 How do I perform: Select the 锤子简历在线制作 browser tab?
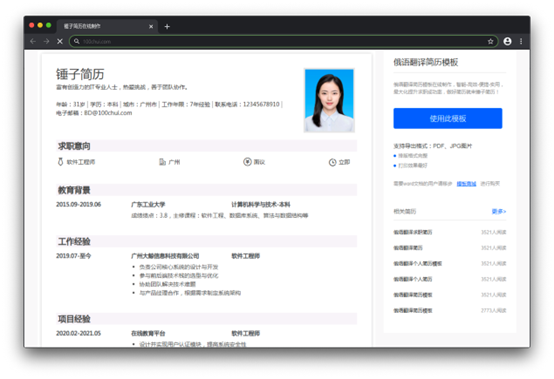pyautogui.click(x=106, y=26)
